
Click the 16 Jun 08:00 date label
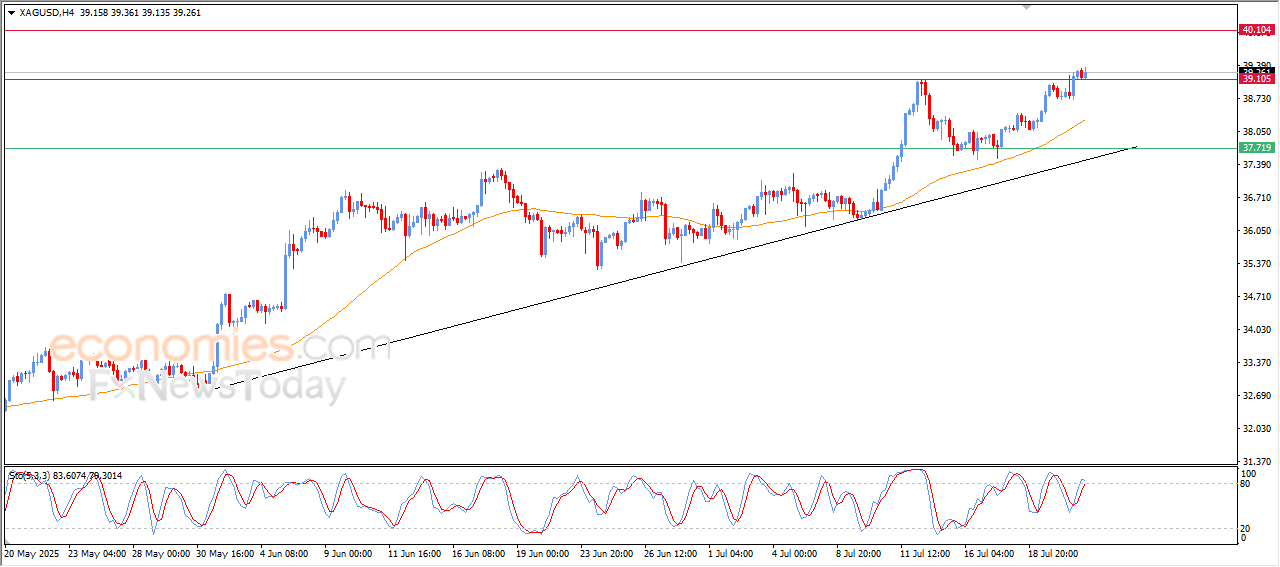tap(481, 552)
